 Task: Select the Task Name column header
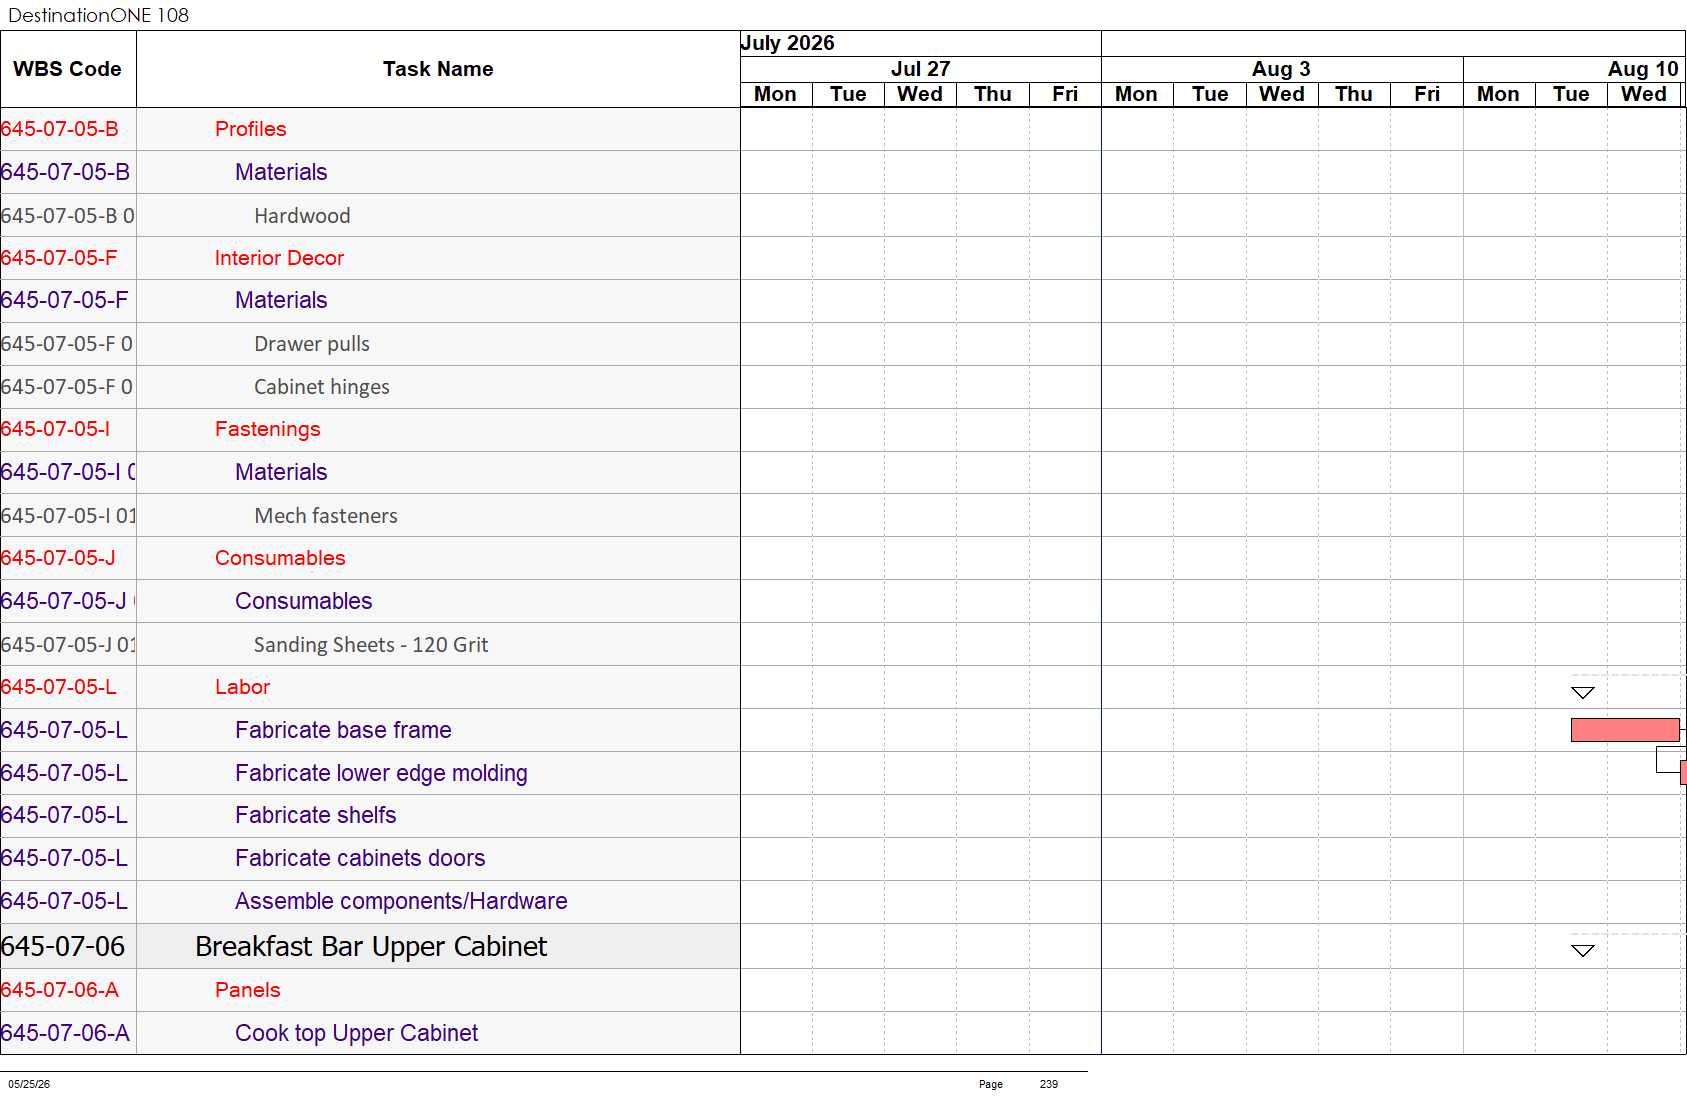438,69
